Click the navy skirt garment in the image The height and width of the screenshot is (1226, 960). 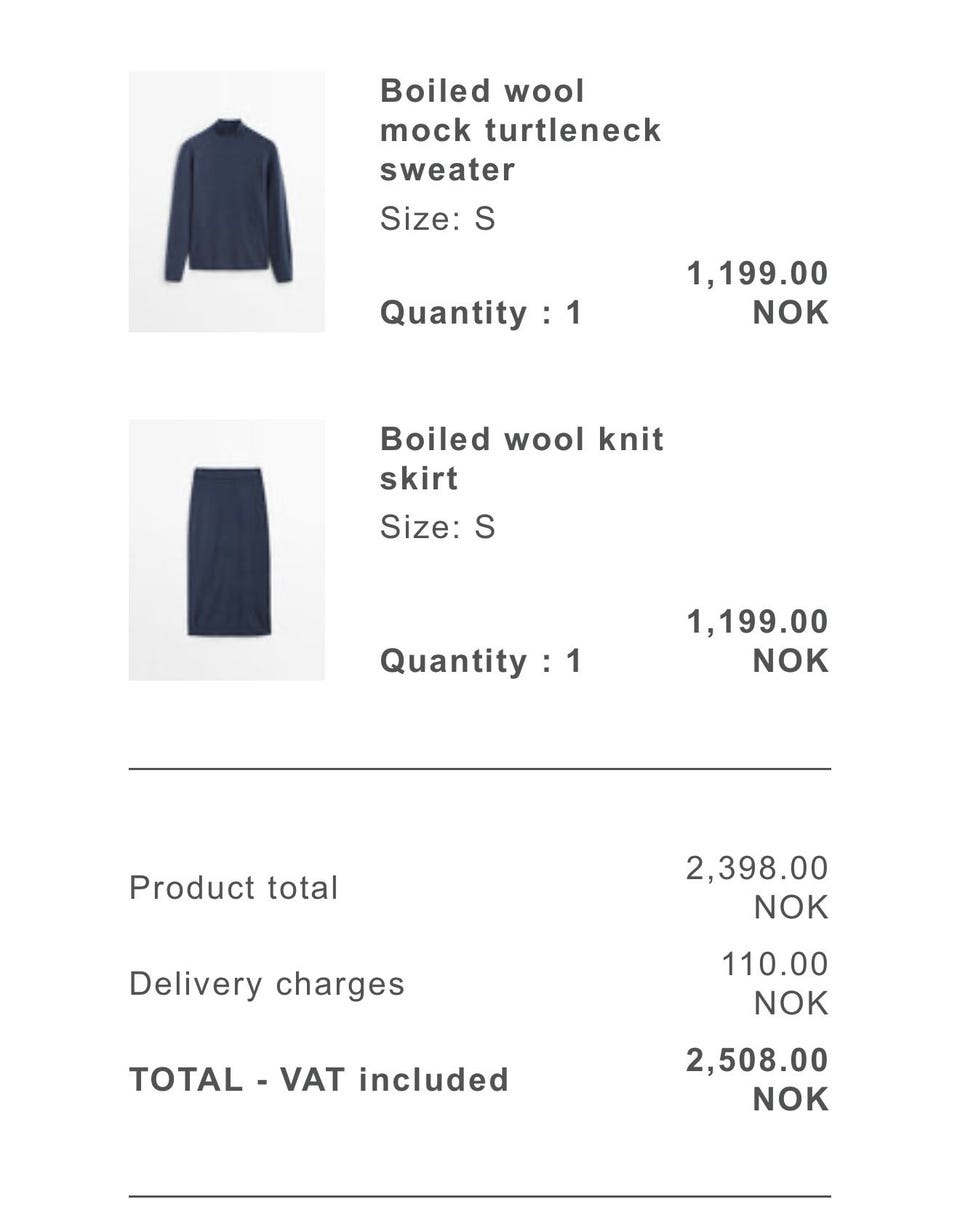(229, 550)
